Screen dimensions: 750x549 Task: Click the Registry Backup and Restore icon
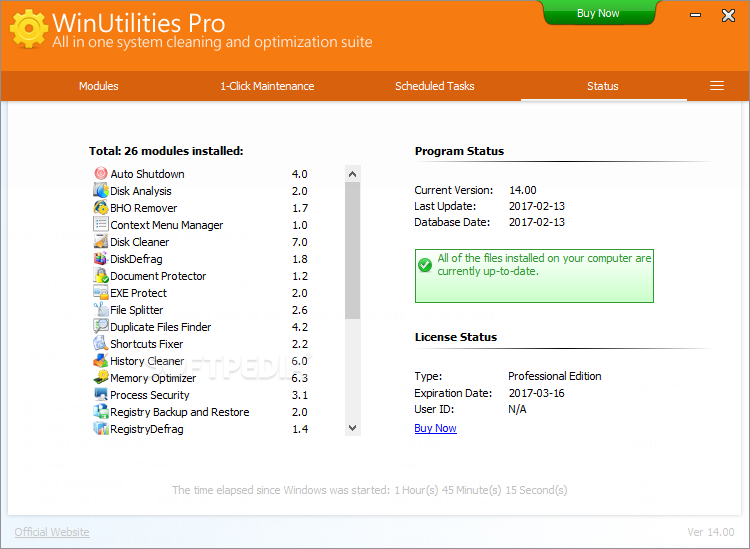click(100, 411)
